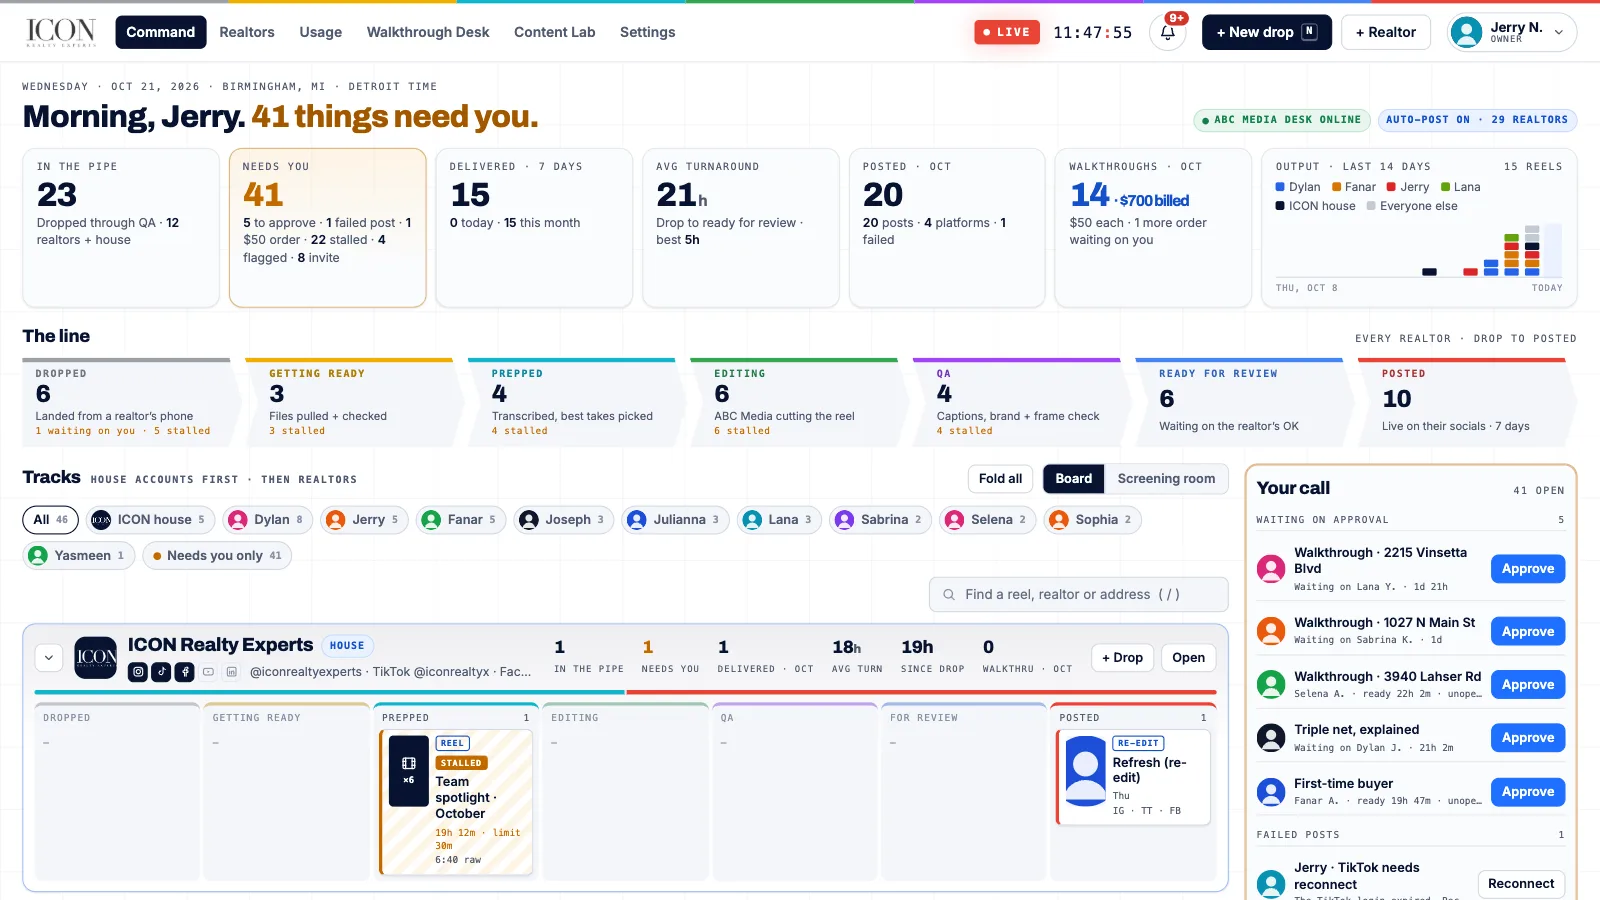This screenshot has width=1600, height=900.
Task: Filter tracks by Needs you only
Action: [x=217, y=556]
